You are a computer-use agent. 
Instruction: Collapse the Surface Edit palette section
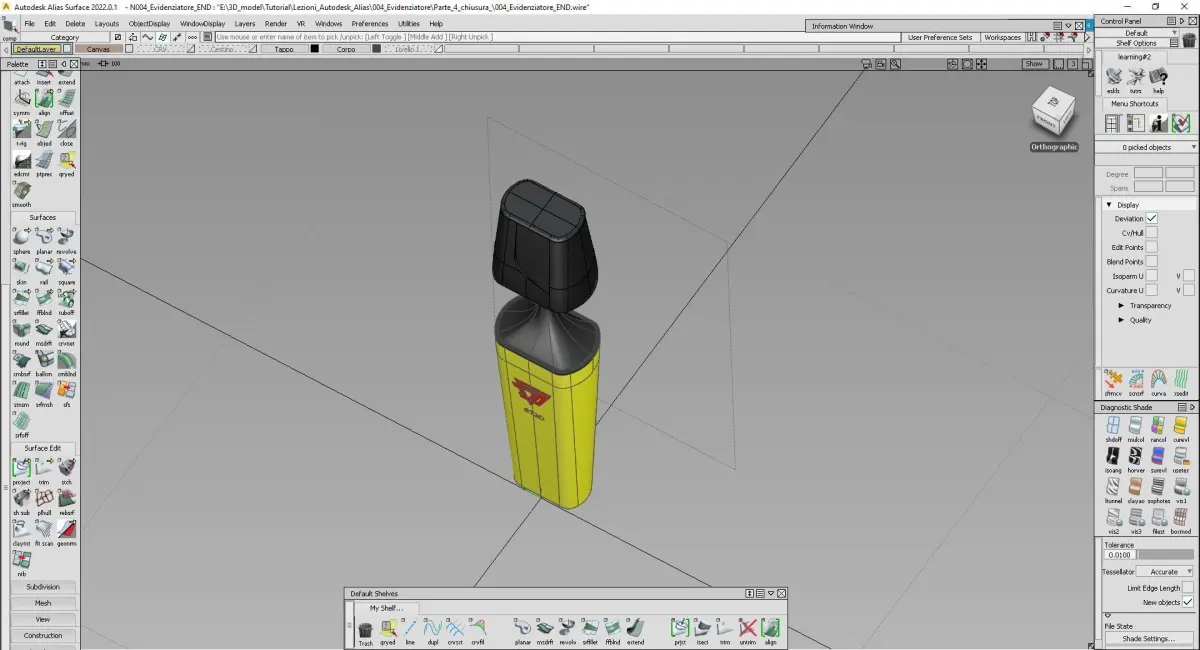(x=43, y=448)
